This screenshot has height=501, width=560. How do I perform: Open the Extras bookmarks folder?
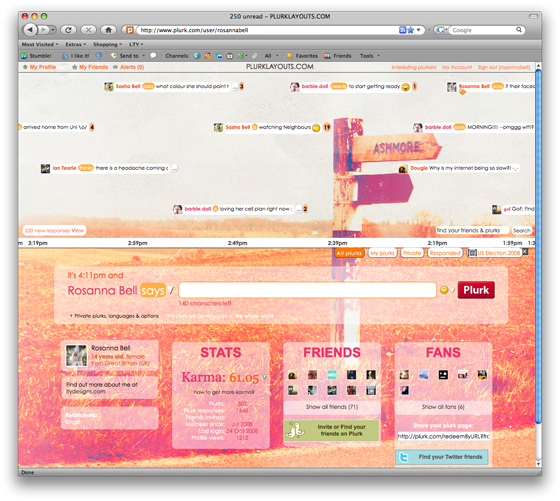(x=75, y=44)
